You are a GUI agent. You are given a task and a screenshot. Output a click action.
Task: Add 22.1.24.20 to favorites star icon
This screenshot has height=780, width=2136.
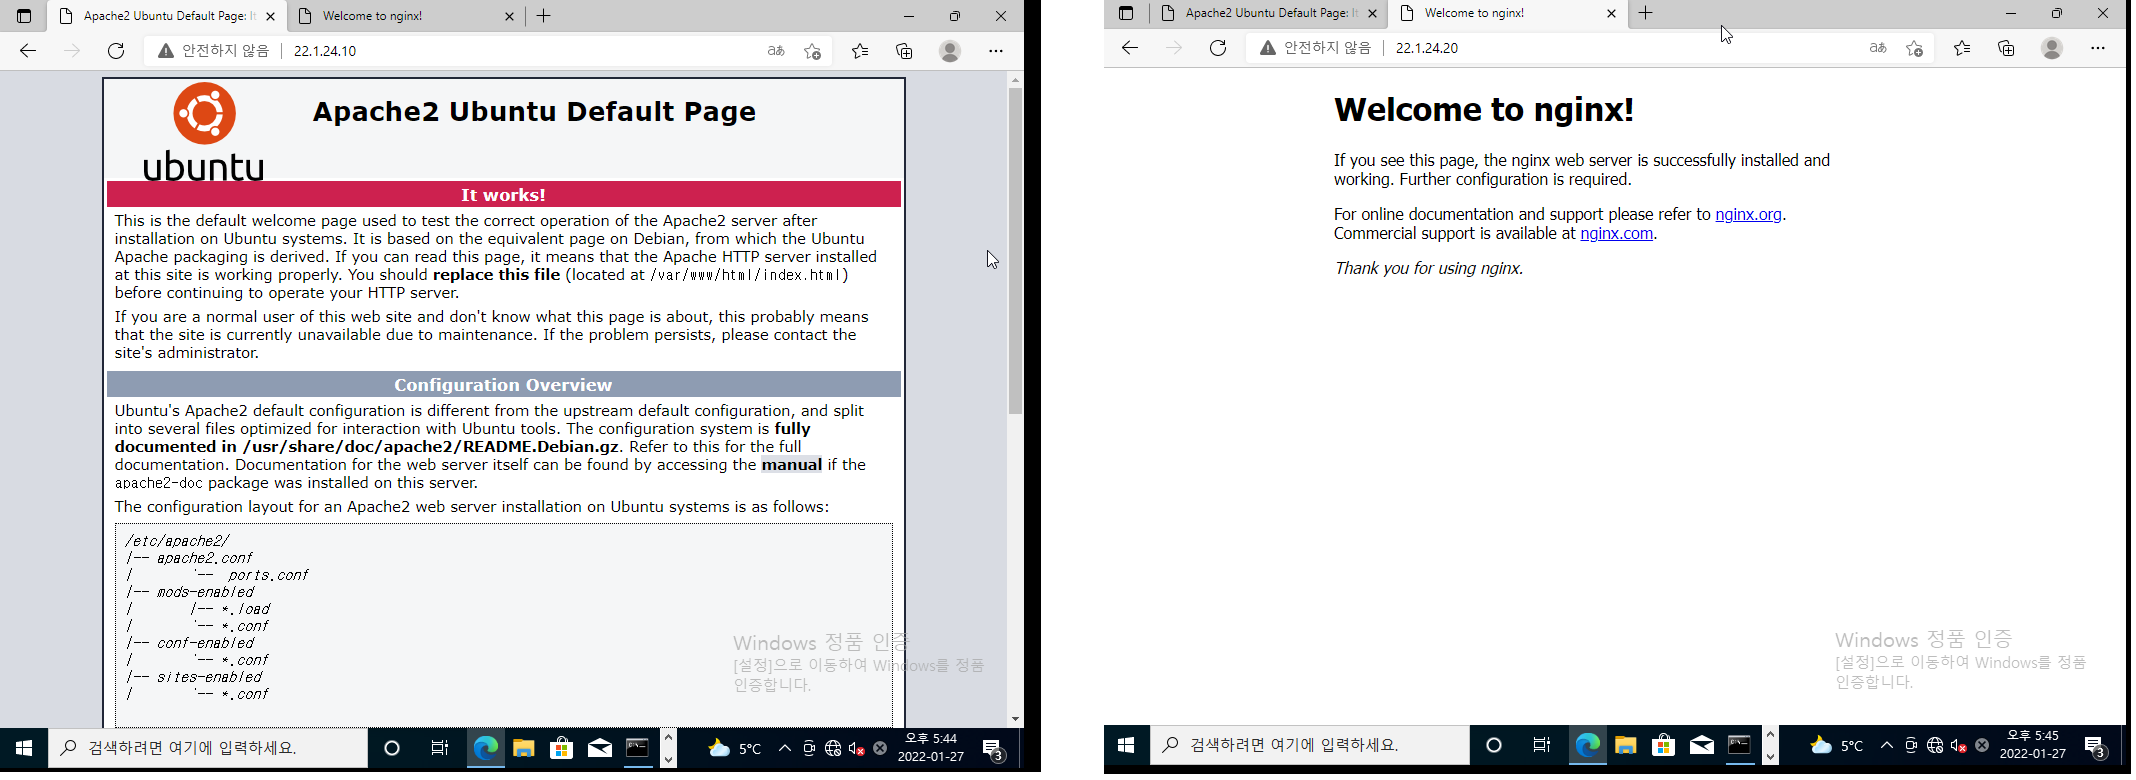click(x=1915, y=48)
